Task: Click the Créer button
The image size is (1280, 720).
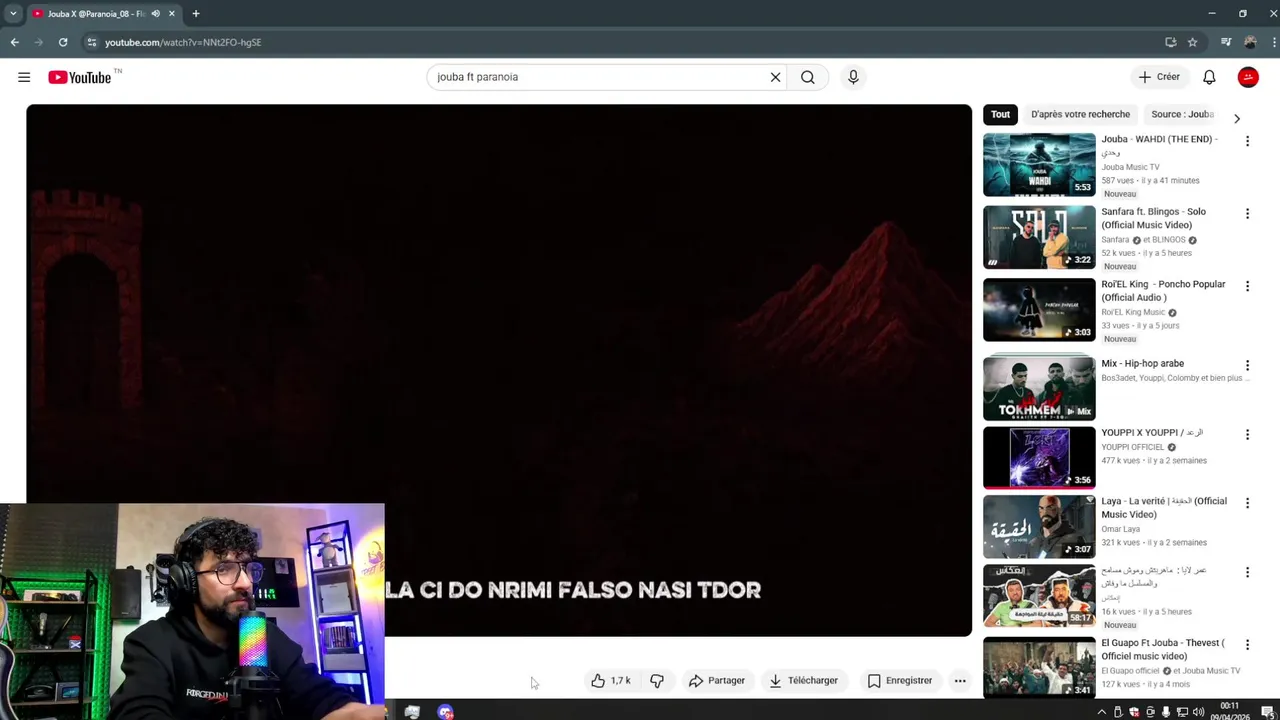Action: [x=1159, y=77]
